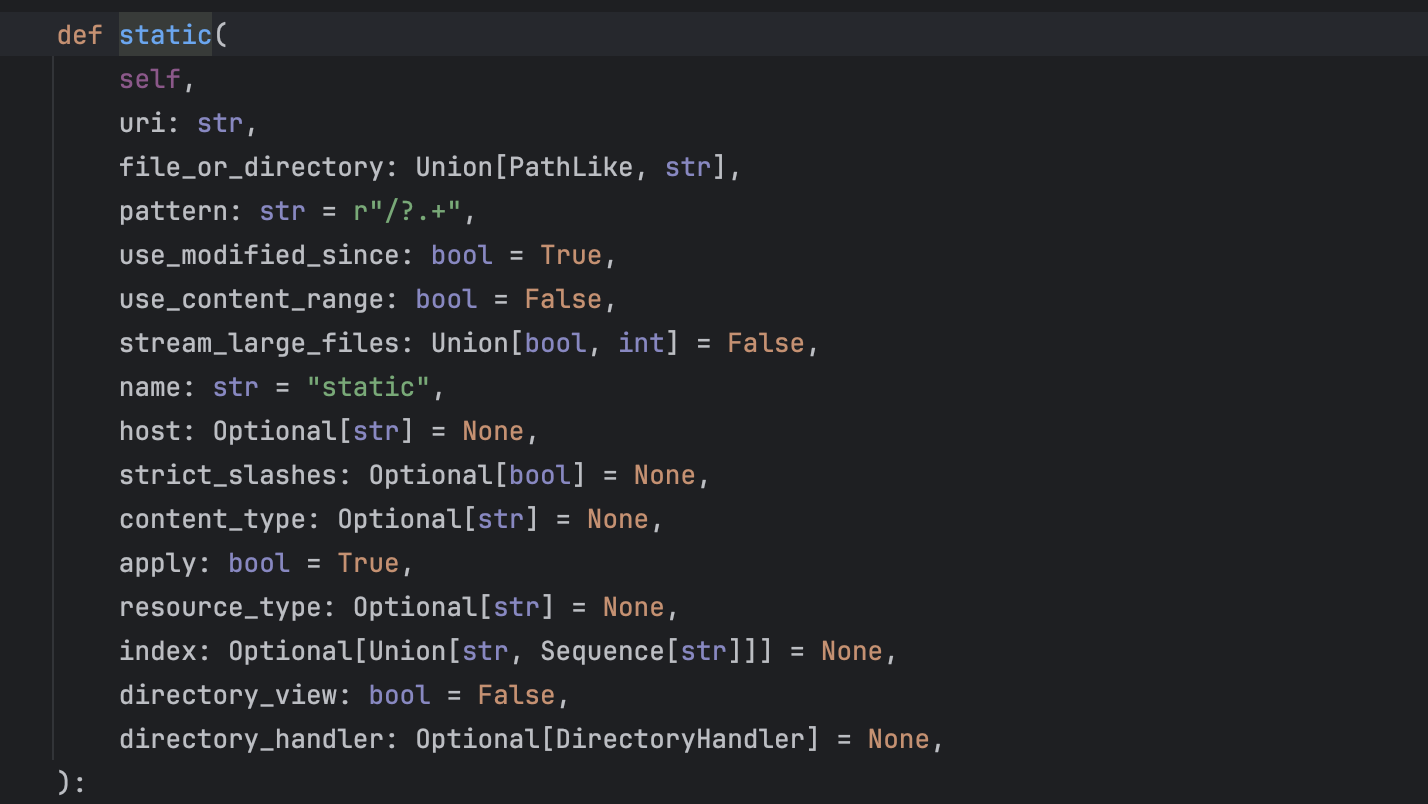The width and height of the screenshot is (1428, 804).
Task: Click the resource_type parameter
Action: pyautogui.click(x=220, y=607)
